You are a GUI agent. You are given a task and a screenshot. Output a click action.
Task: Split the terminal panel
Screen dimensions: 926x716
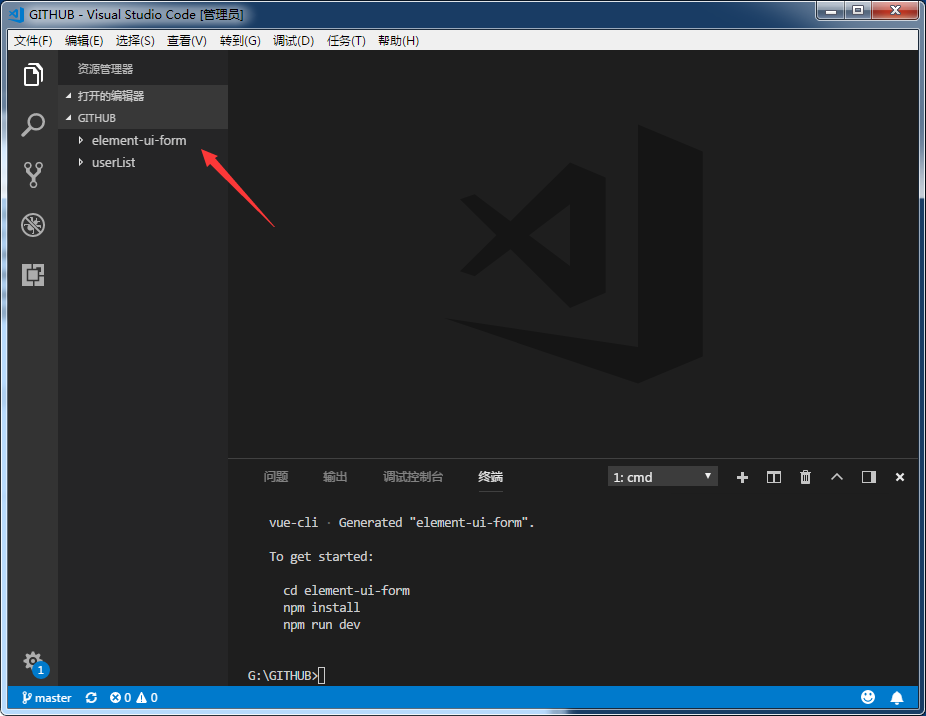774,477
